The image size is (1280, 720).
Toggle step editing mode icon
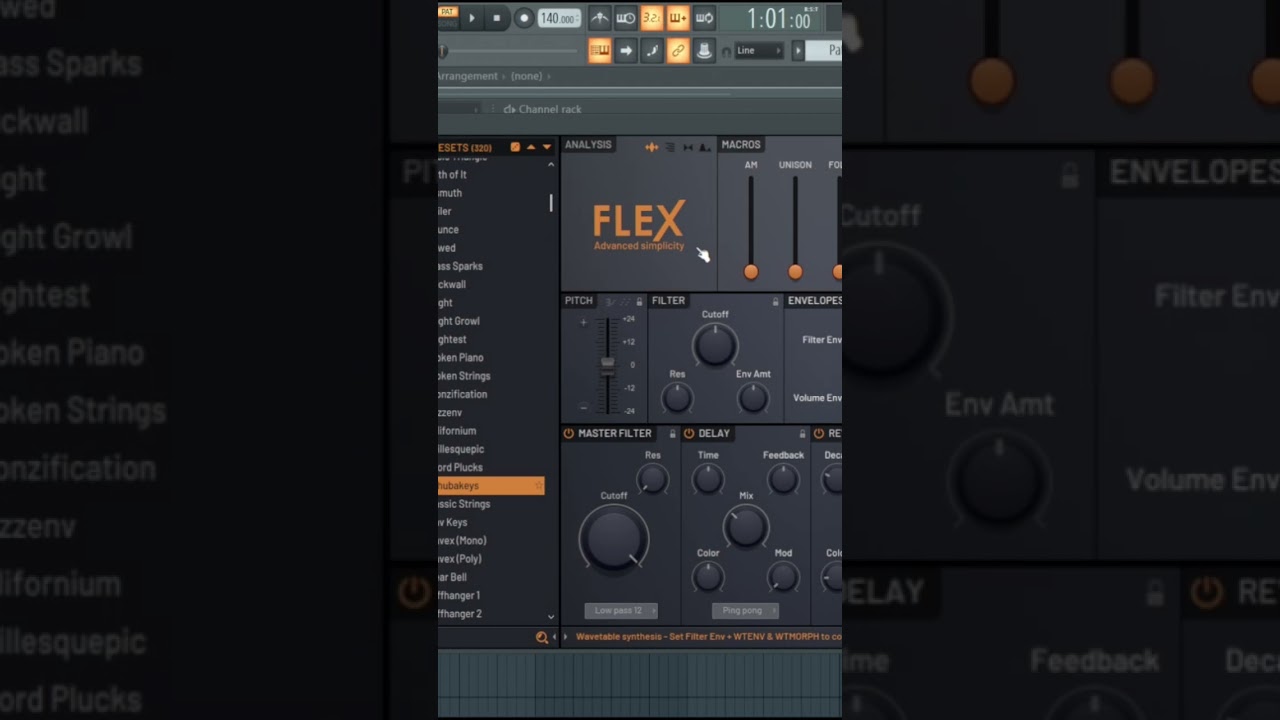[x=652, y=50]
